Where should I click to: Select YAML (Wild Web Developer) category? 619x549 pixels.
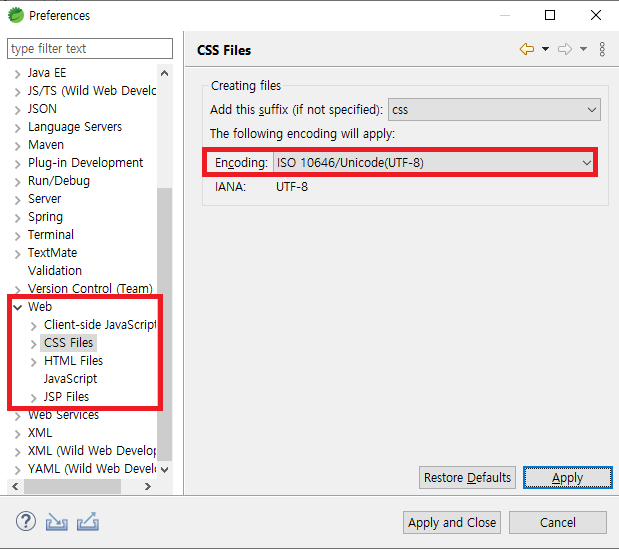[x=92, y=468]
